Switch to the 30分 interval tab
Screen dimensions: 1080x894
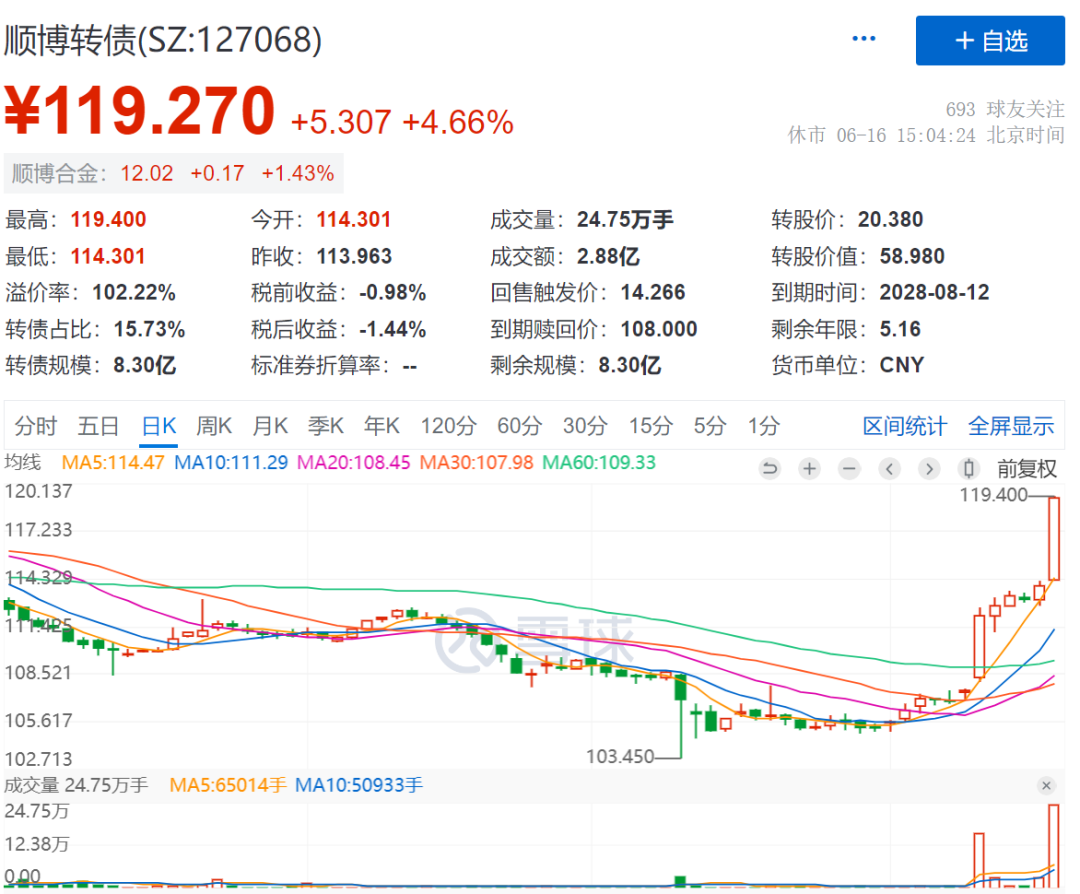(585, 426)
